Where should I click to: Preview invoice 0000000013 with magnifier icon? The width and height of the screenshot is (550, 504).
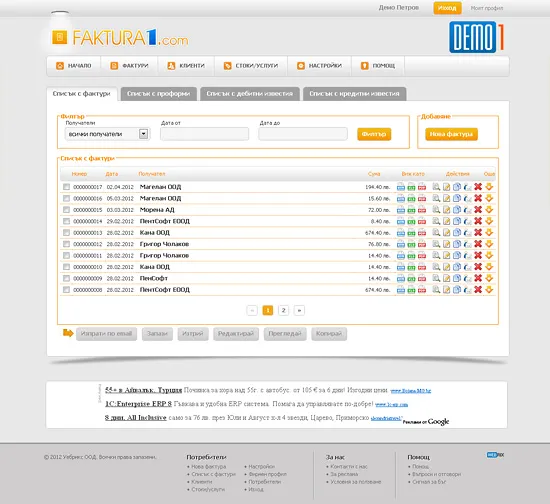point(436,233)
